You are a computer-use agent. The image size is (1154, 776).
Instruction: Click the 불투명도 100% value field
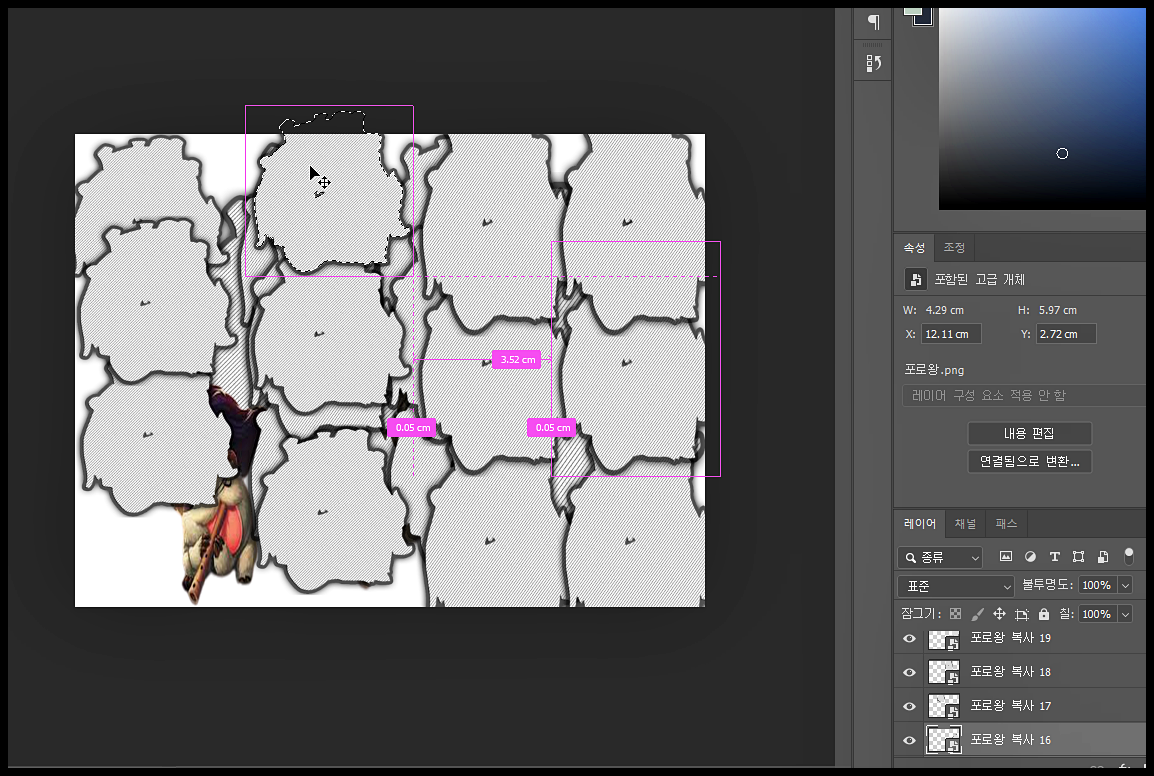tap(1097, 585)
